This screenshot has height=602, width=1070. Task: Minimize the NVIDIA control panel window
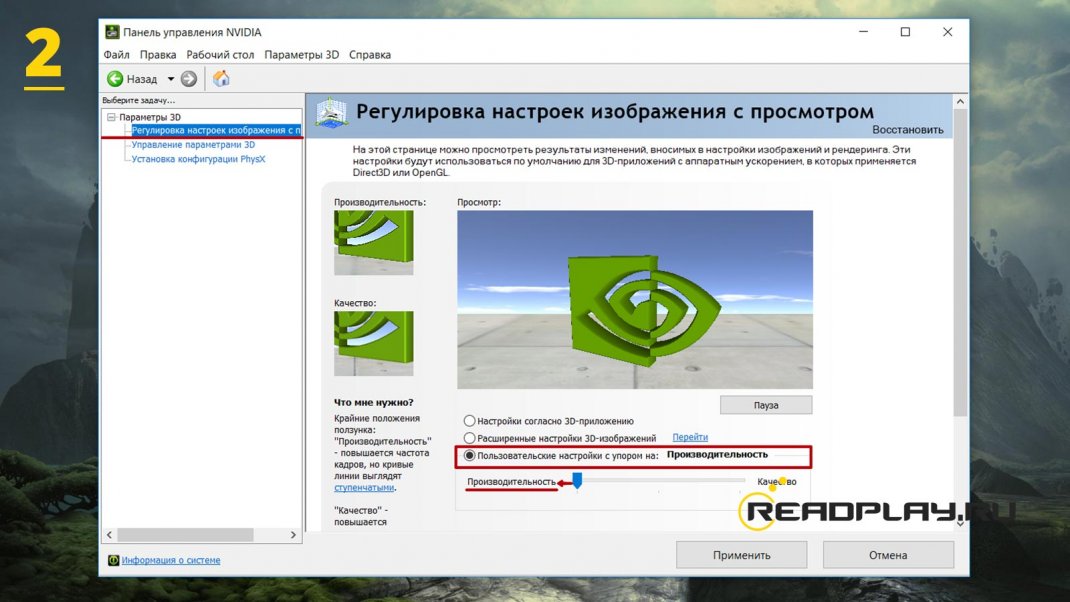(863, 32)
